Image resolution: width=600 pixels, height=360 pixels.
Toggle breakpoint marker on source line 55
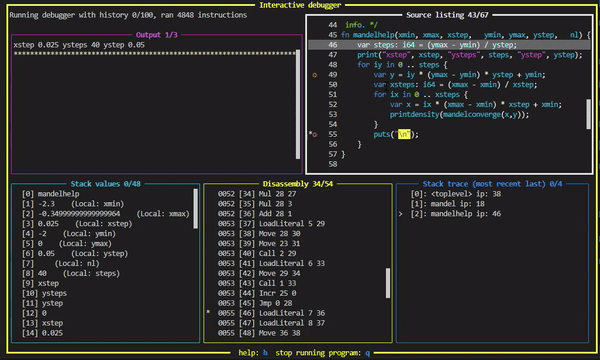click(x=315, y=134)
